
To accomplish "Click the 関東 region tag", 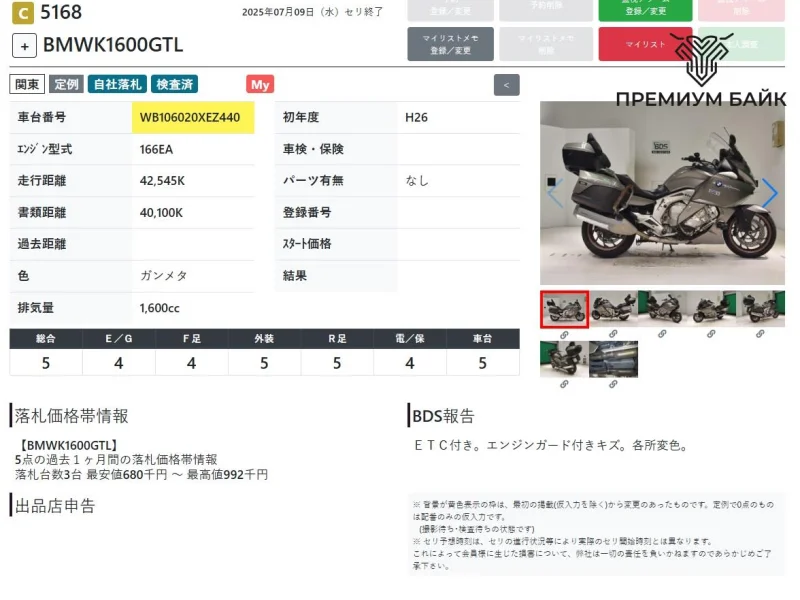I will coord(27,85).
